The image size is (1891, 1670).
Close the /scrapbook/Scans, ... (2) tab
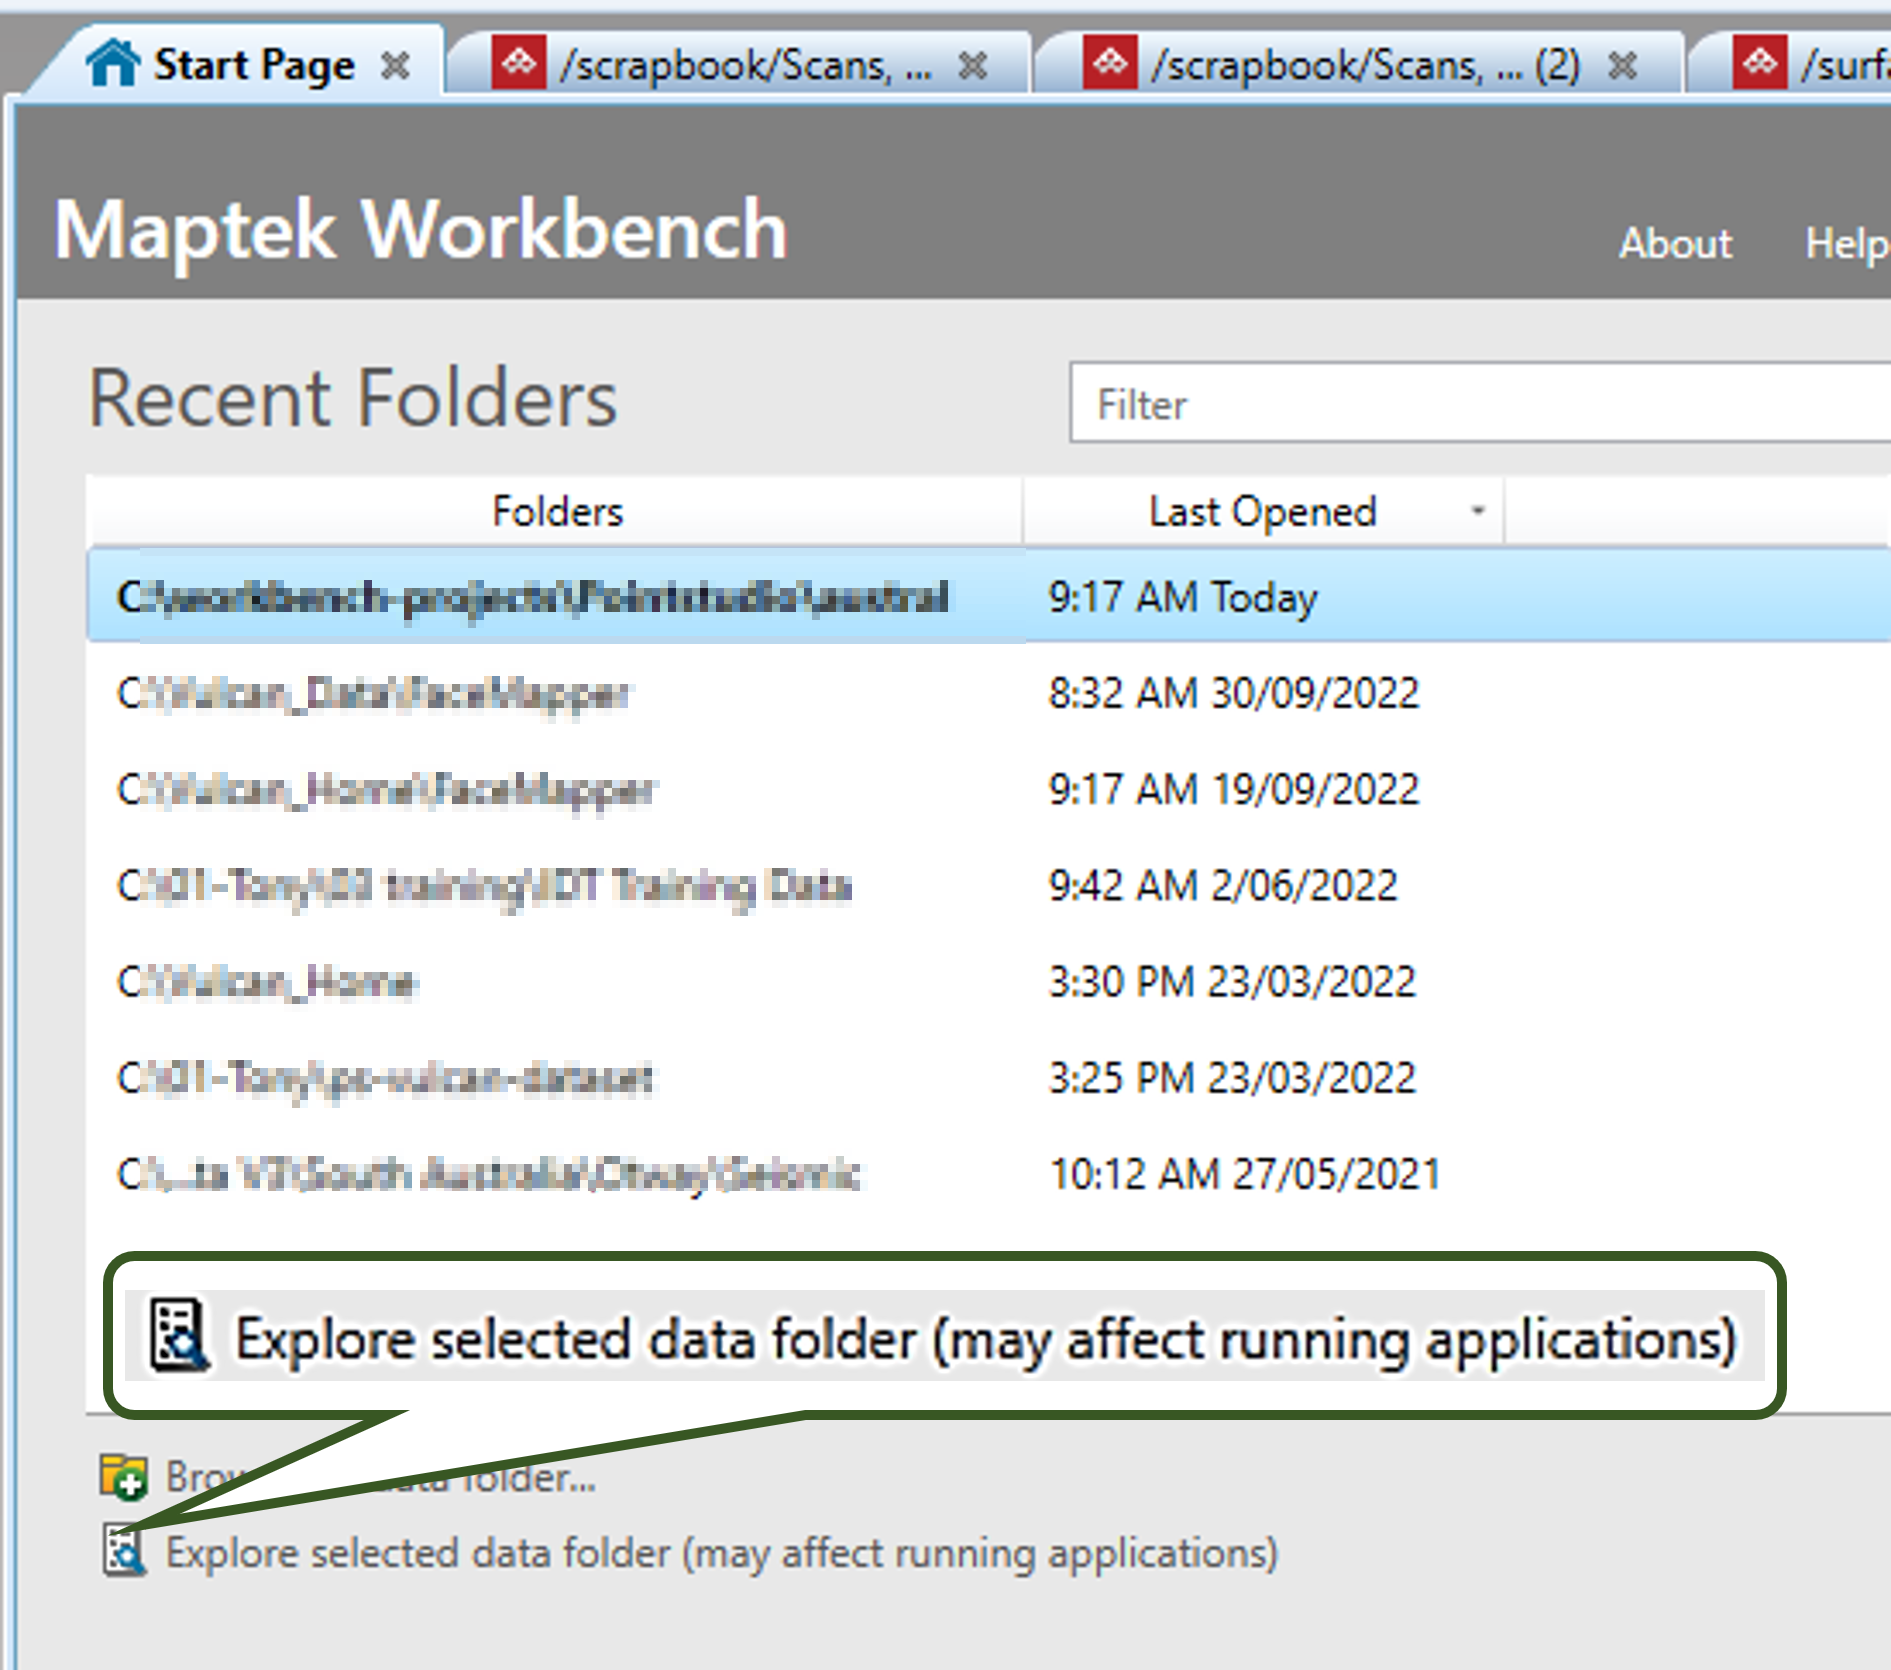pyautogui.click(x=1622, y=66)
